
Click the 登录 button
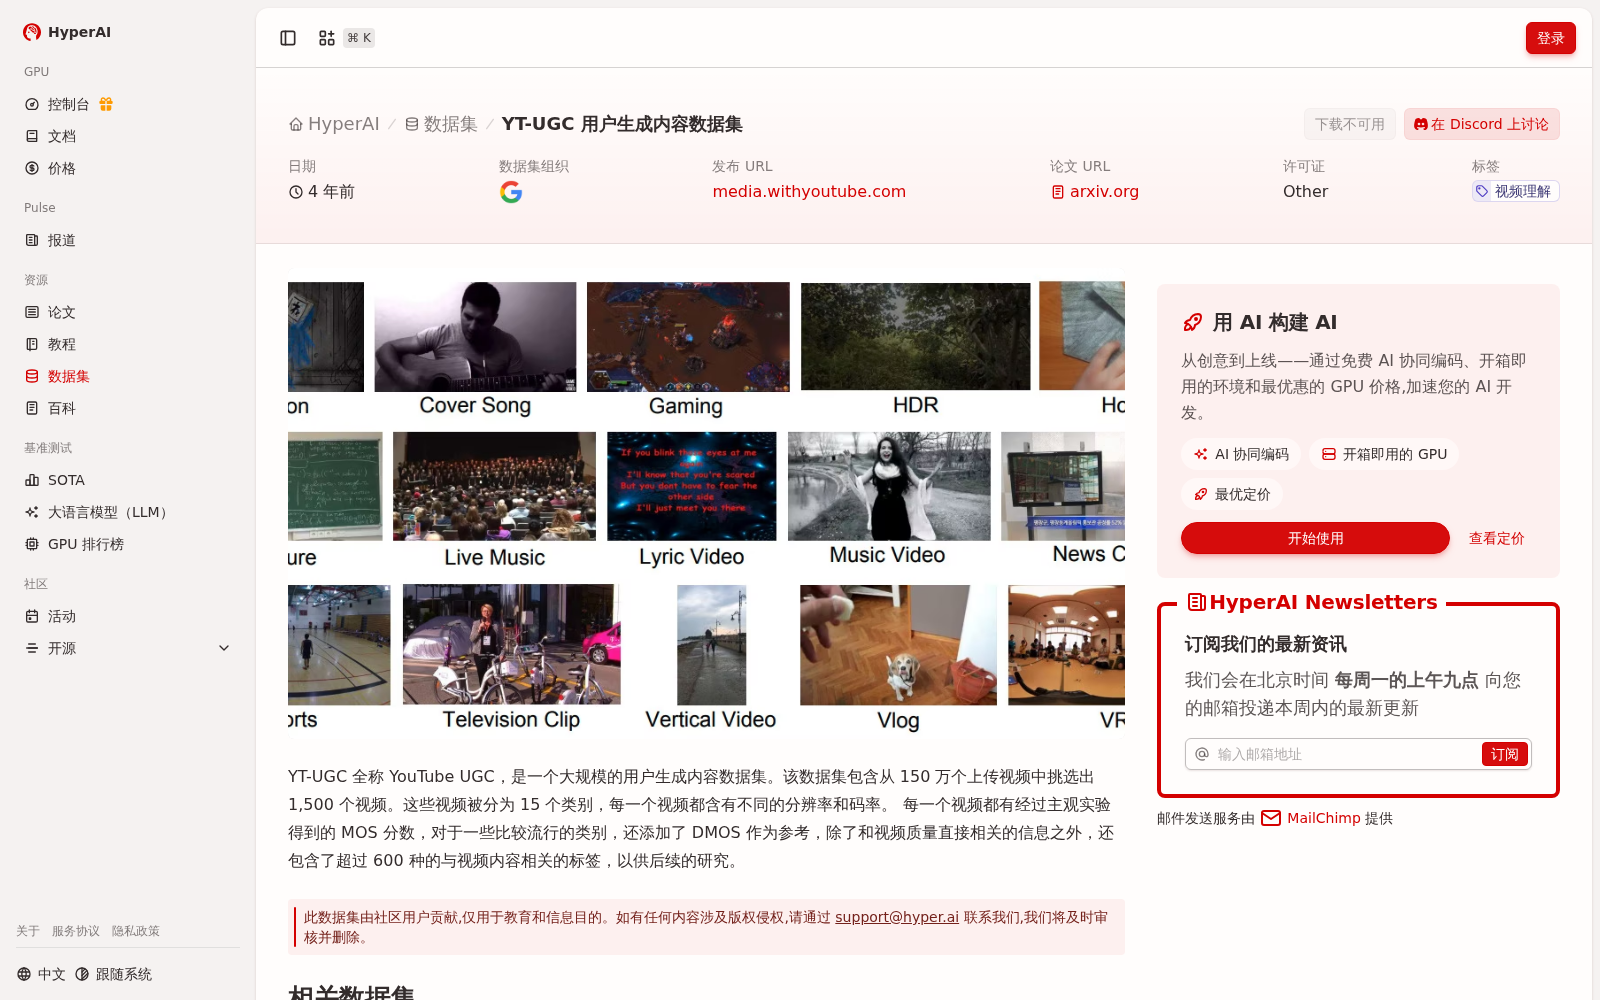(x=1551, y=38)
